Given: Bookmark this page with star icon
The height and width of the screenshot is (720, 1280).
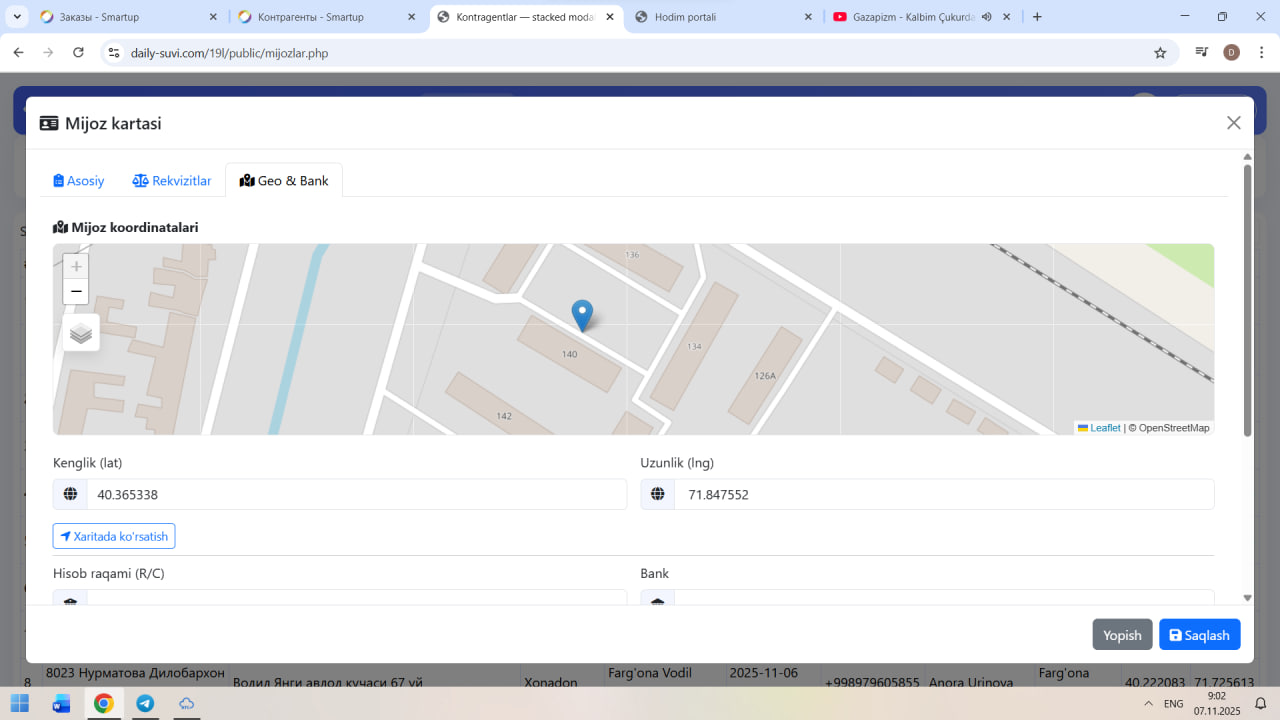Looking at the screenshot, I should click(x=1160, y=53).
